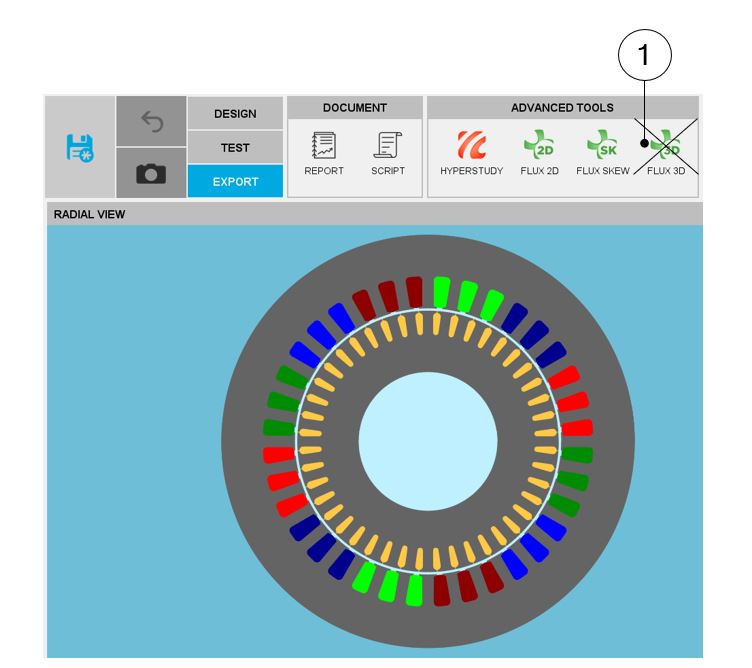Click the Document section header
752x668 pixels.
pos(354,107)
